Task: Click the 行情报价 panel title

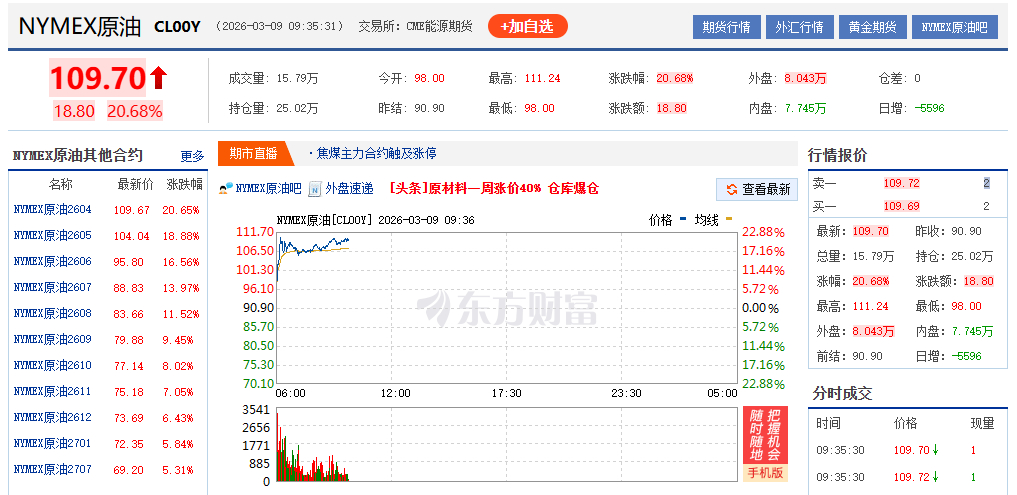Action: click(x=837, y=156)
